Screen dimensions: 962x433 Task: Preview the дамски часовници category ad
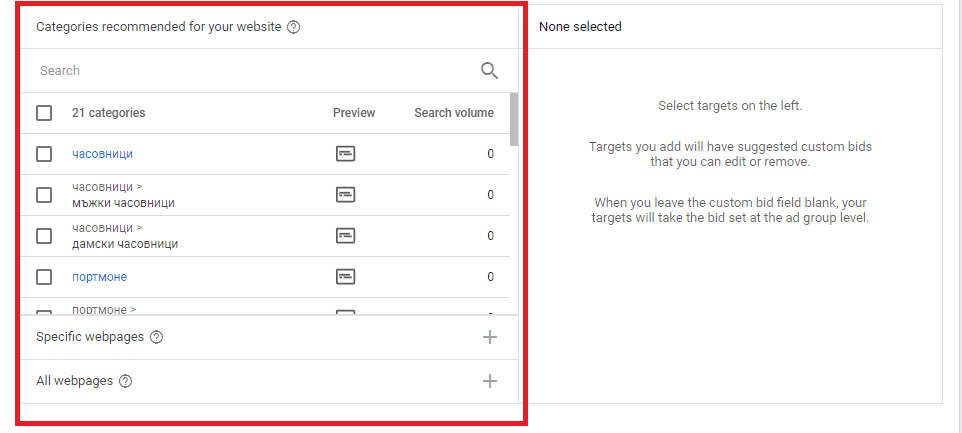(x=345, y=236)
